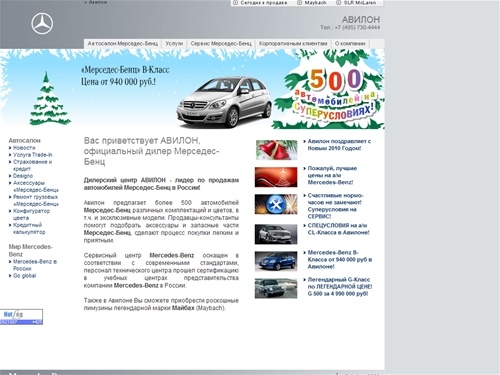
Task: Click the Автосалон sidebar section heading
Action: coord(24,140)
